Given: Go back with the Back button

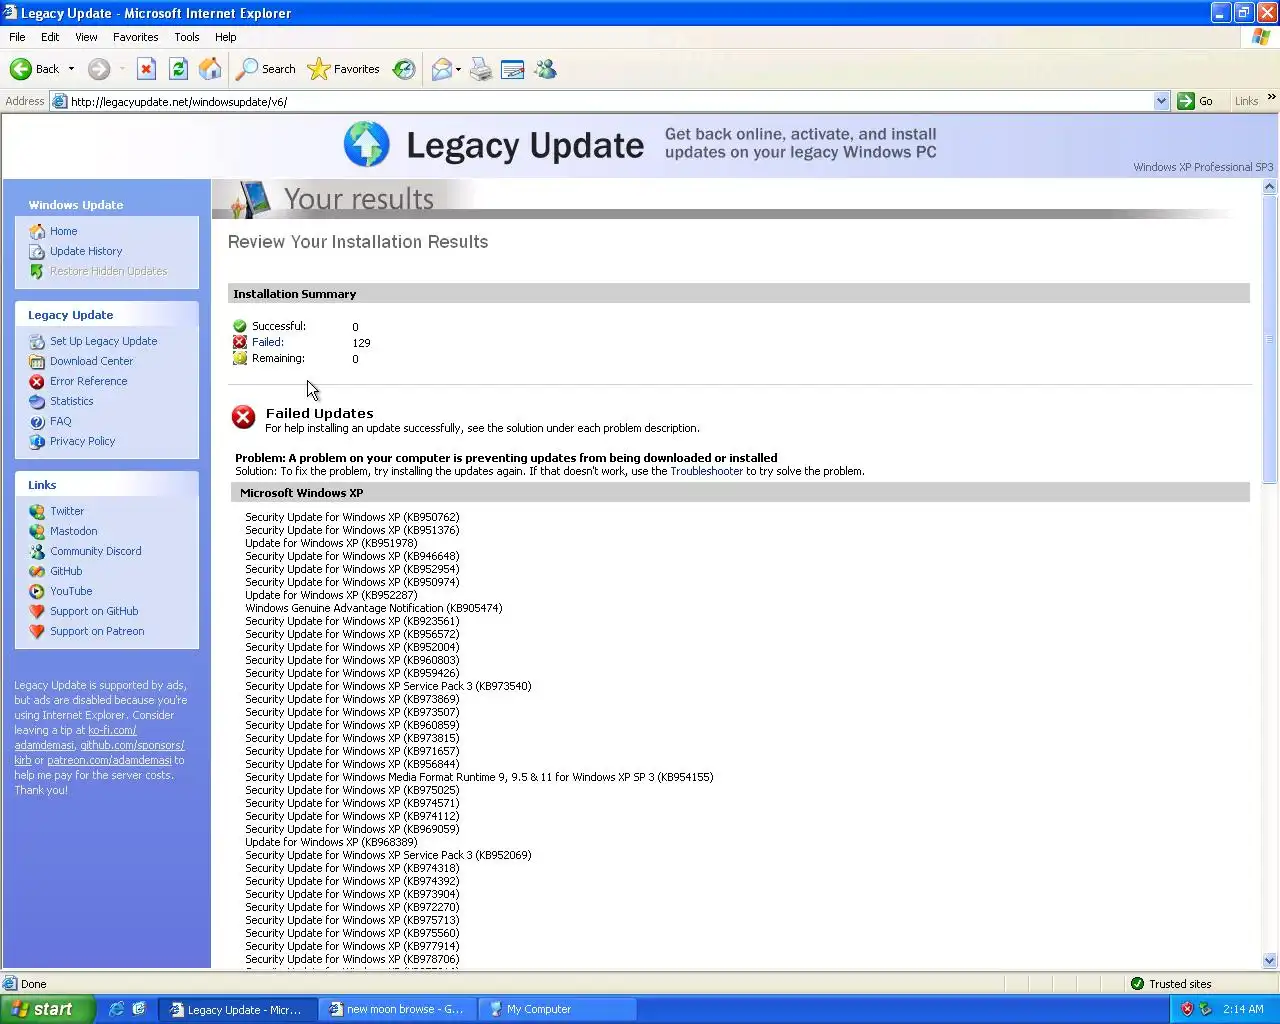Looking at the screenshot, I should point(34,69).
